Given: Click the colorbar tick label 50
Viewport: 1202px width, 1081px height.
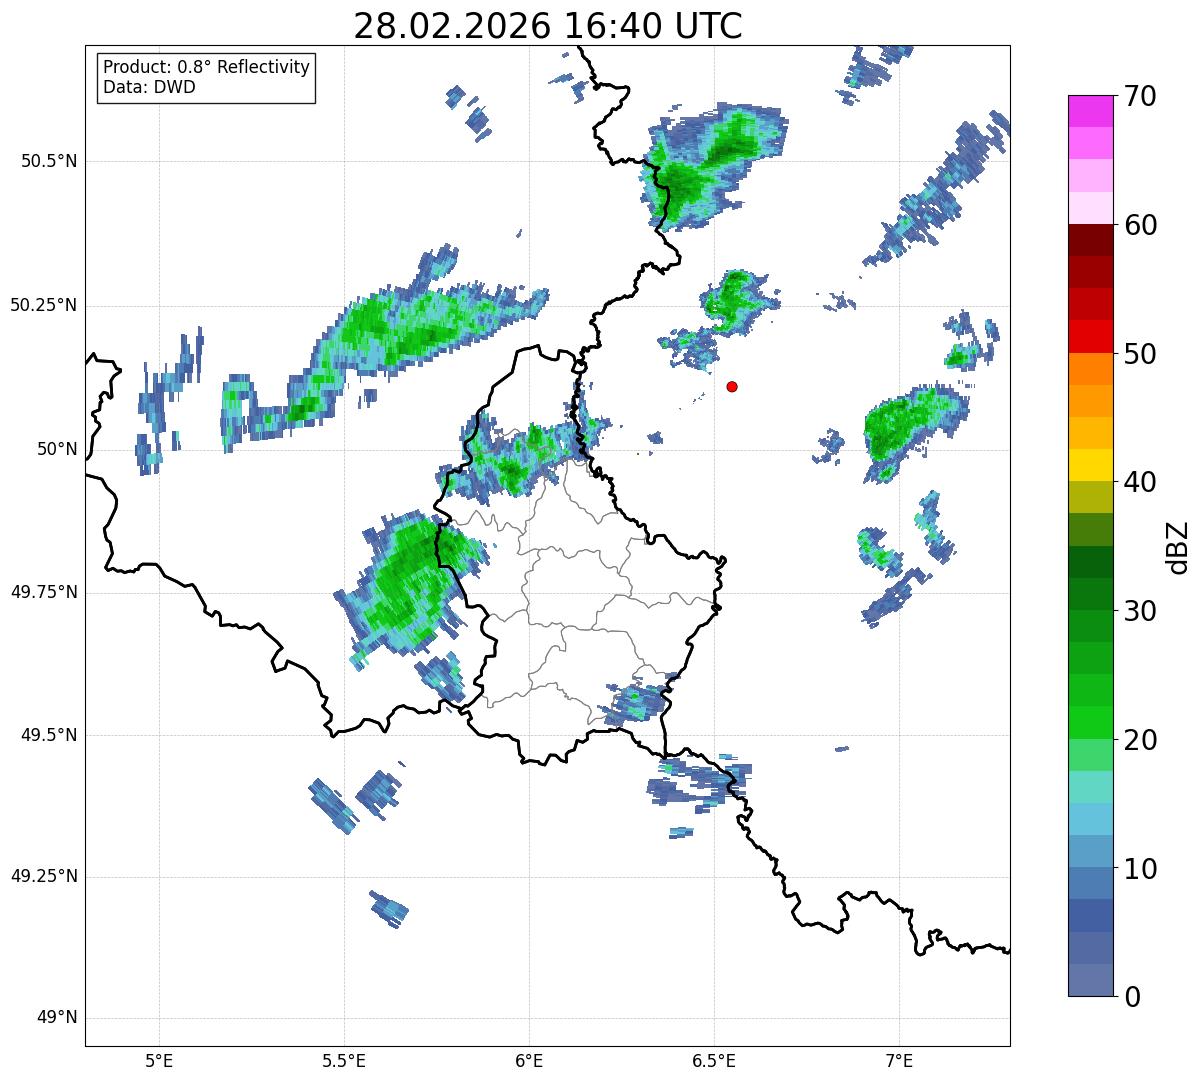Looking at the screenshot, I should tap(1140, 354).
